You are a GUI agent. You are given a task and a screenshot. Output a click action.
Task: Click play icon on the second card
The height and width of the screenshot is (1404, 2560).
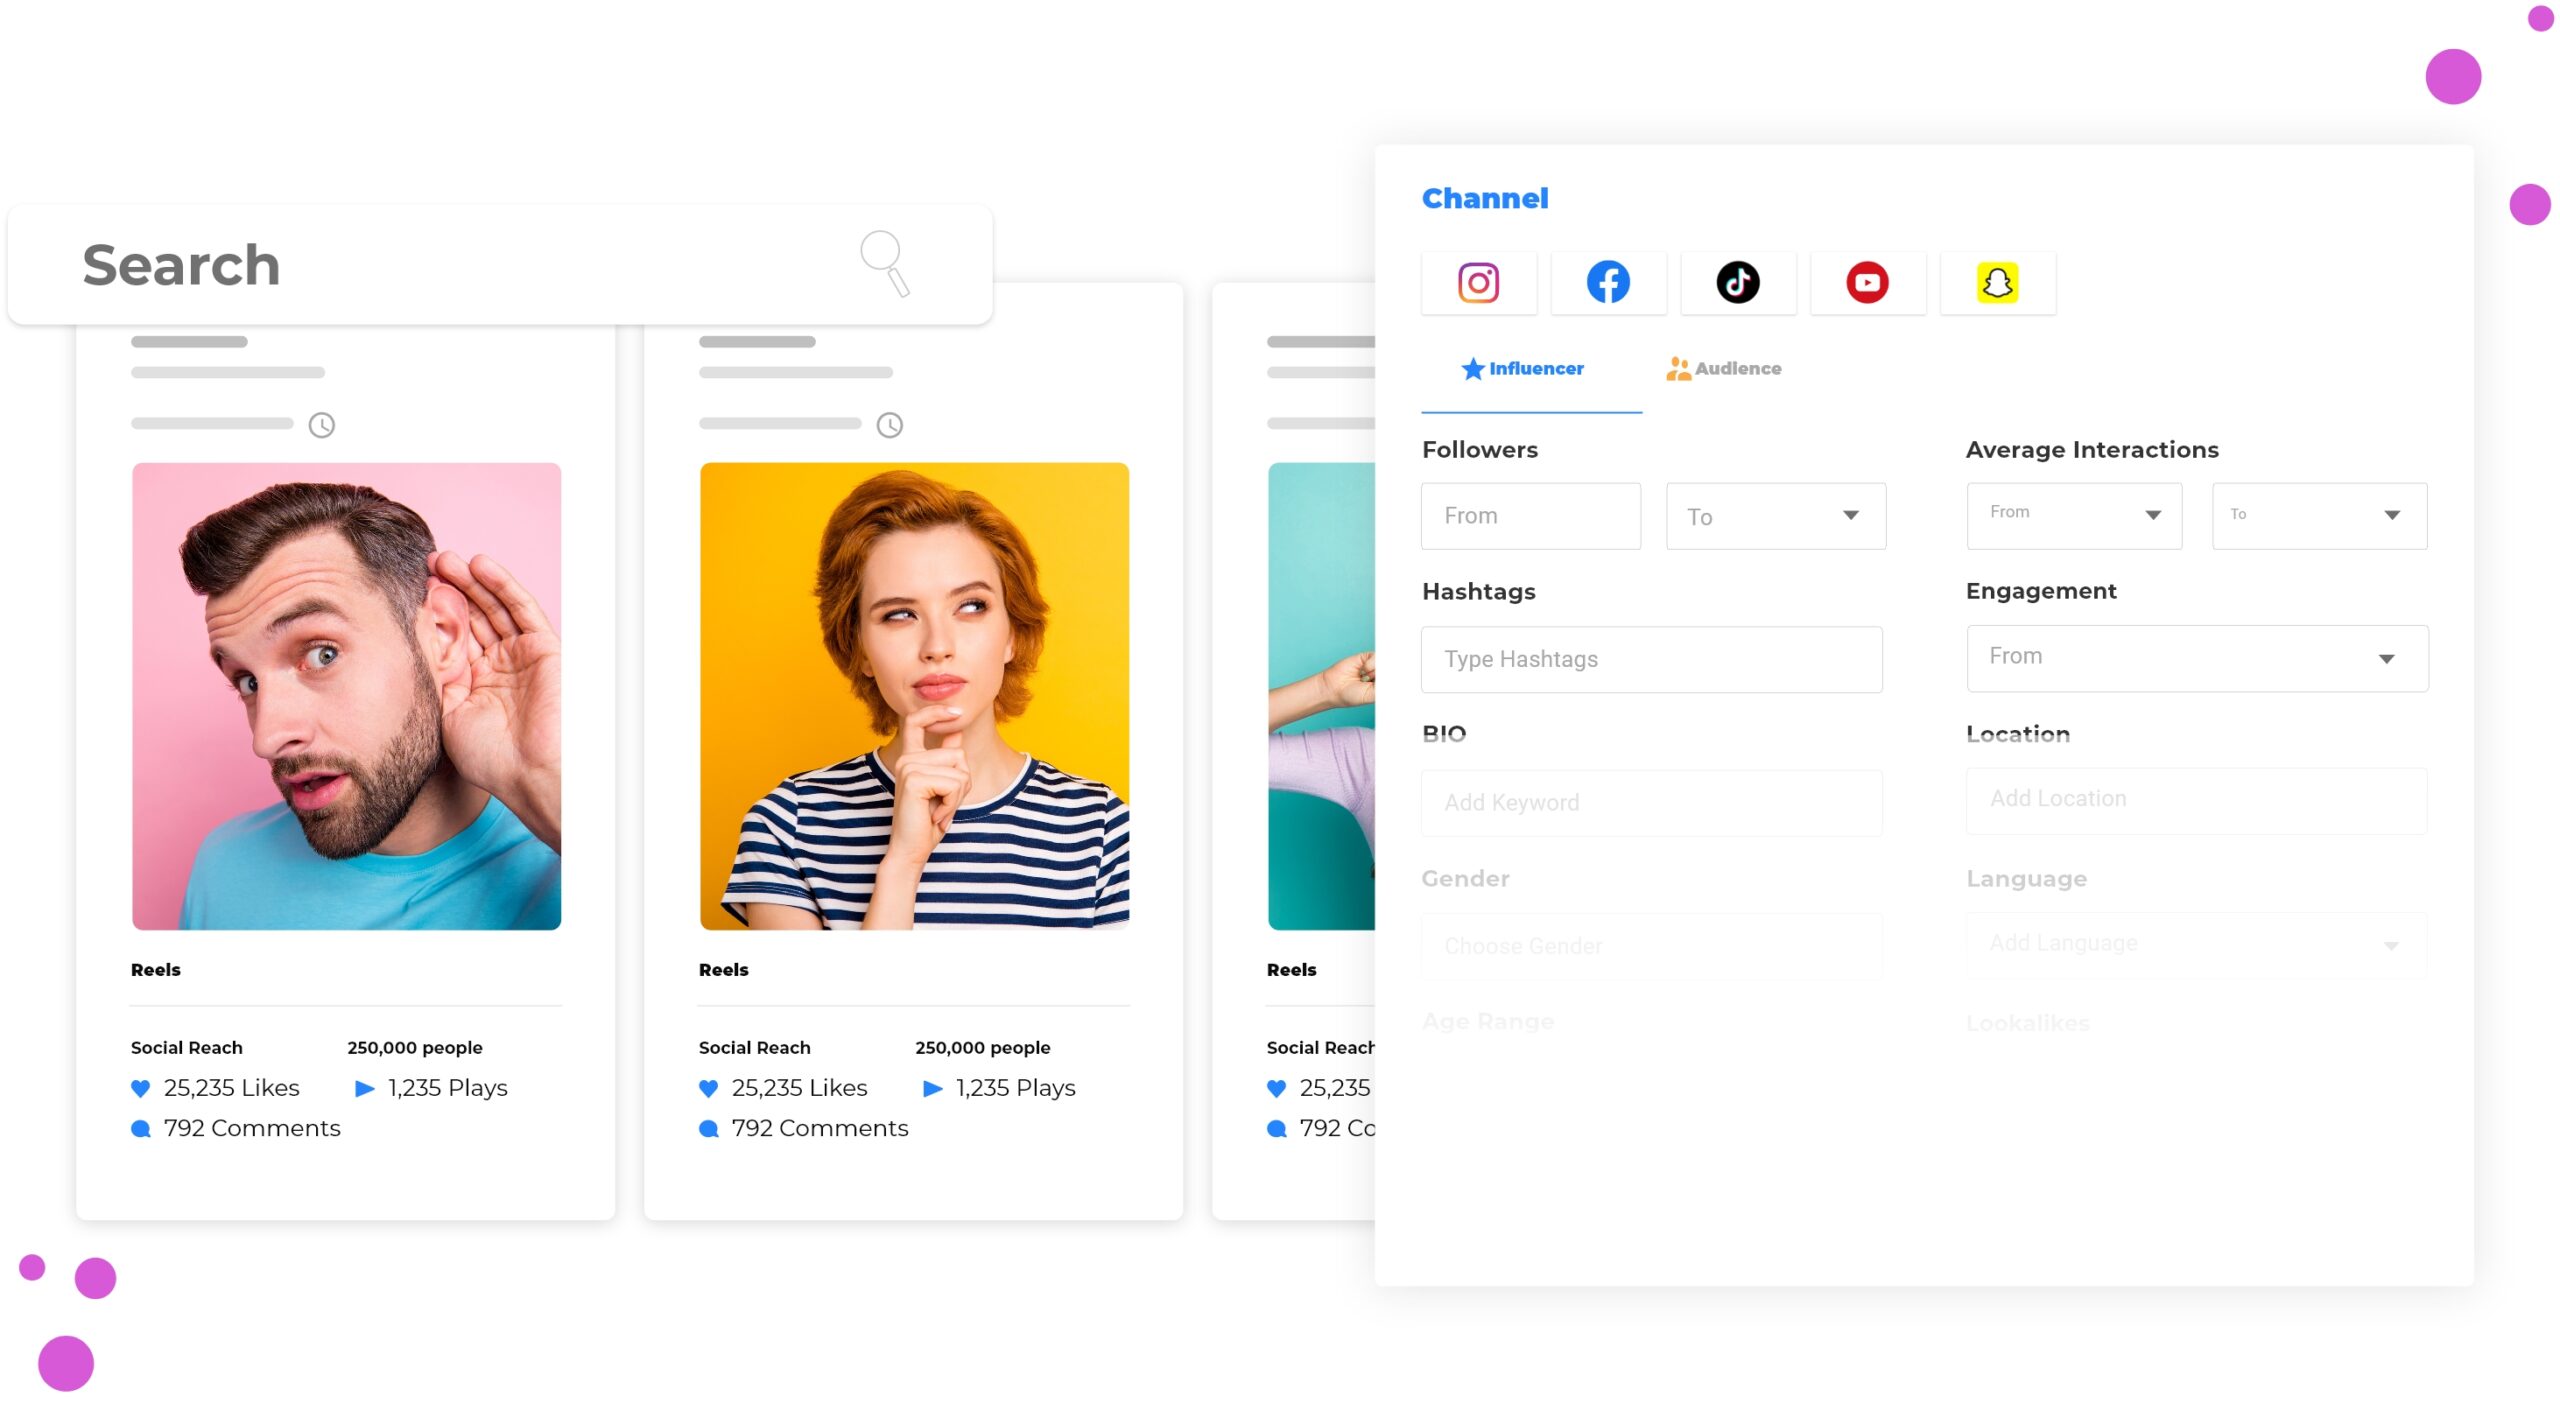(933, 1088)
